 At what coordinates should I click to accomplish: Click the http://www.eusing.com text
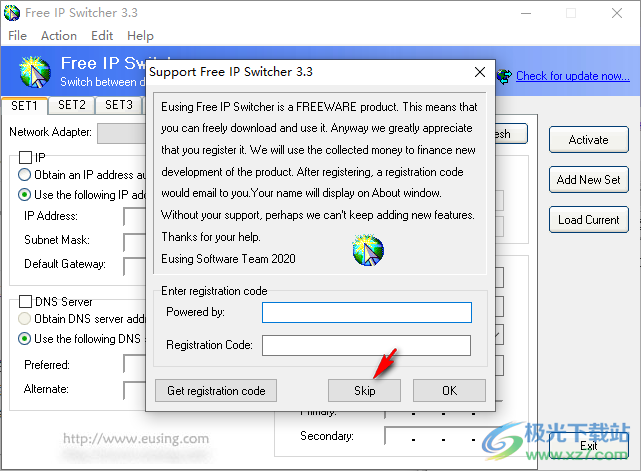click(136, 439)
